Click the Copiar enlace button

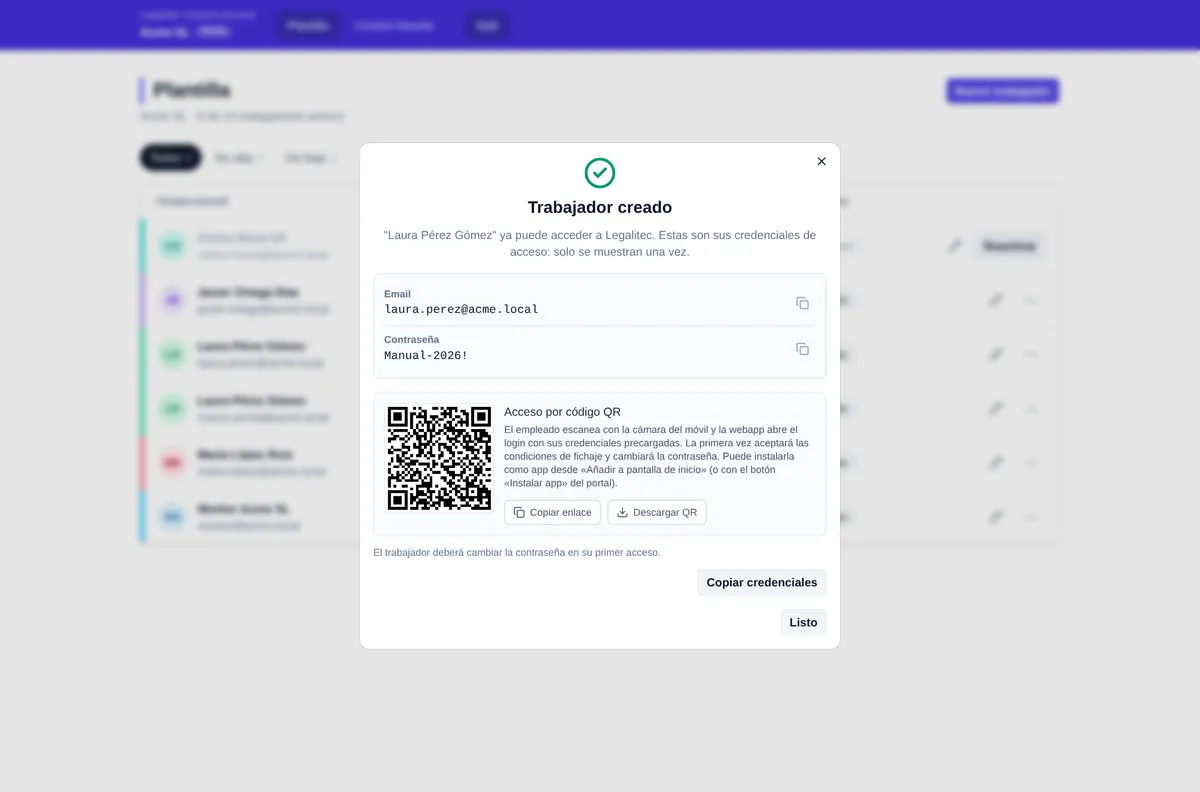point(552,512)
